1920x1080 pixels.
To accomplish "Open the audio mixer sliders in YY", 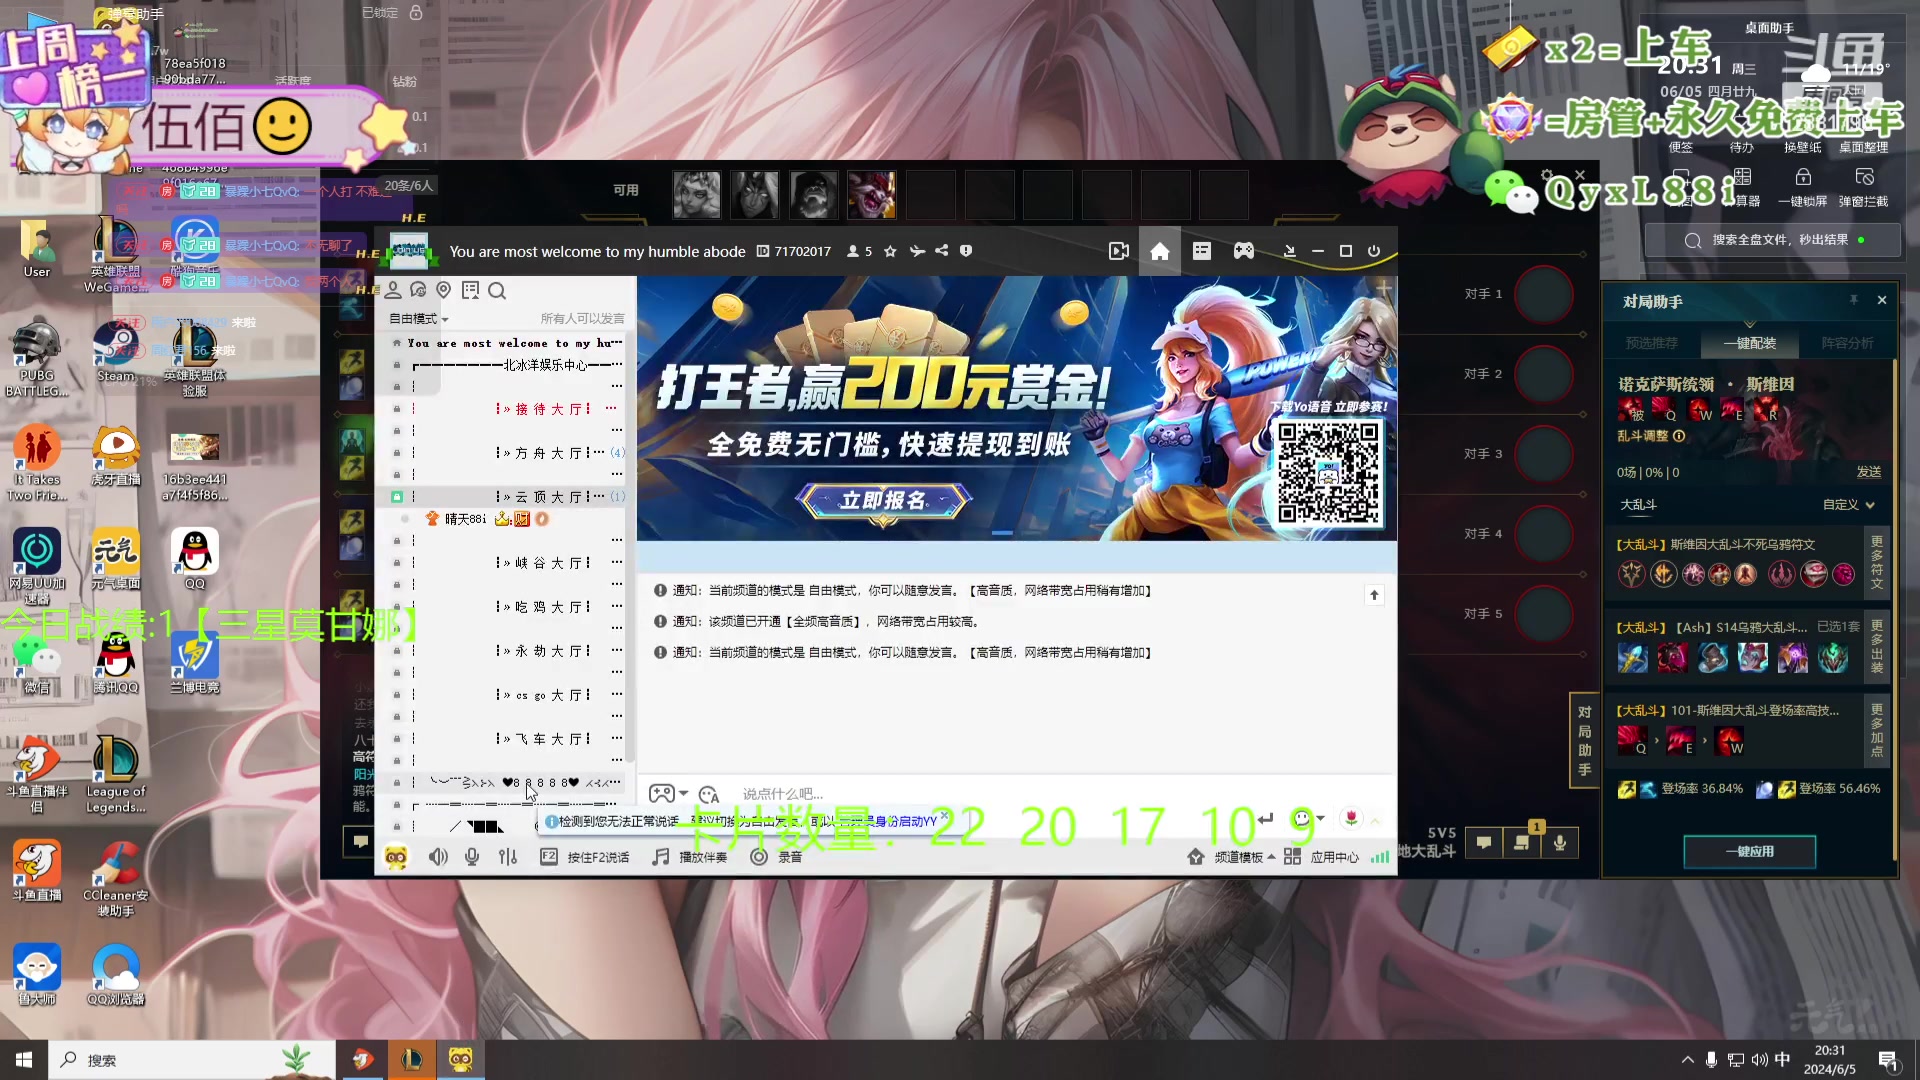I will click(508, 857).
